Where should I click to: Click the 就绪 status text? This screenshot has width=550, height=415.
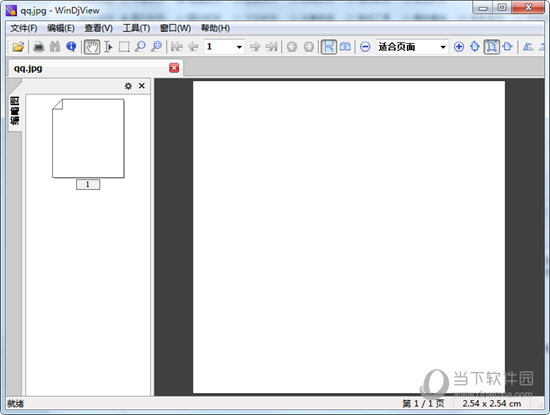(15, 403)
